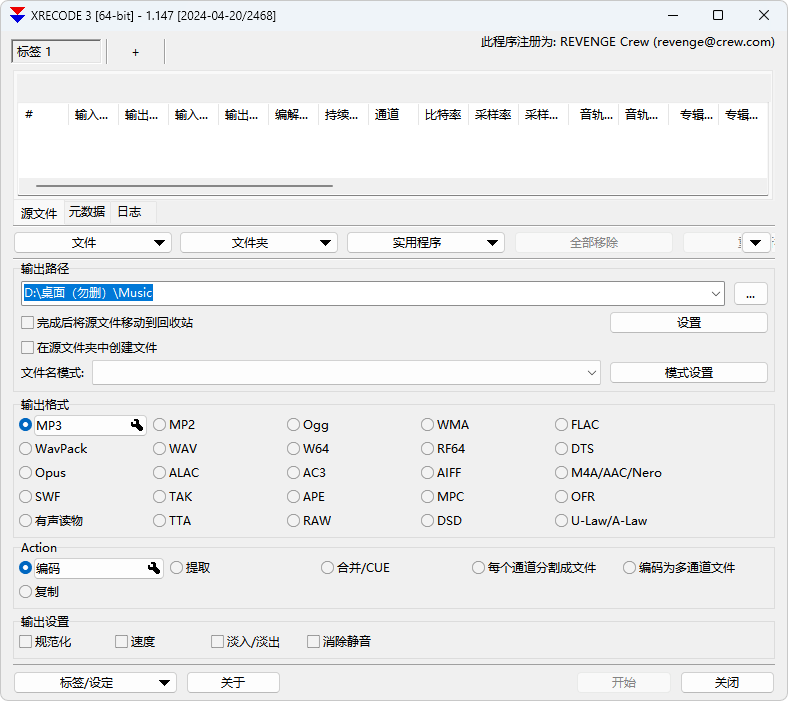
Task: Select the RAW output format
Action: 309,521
